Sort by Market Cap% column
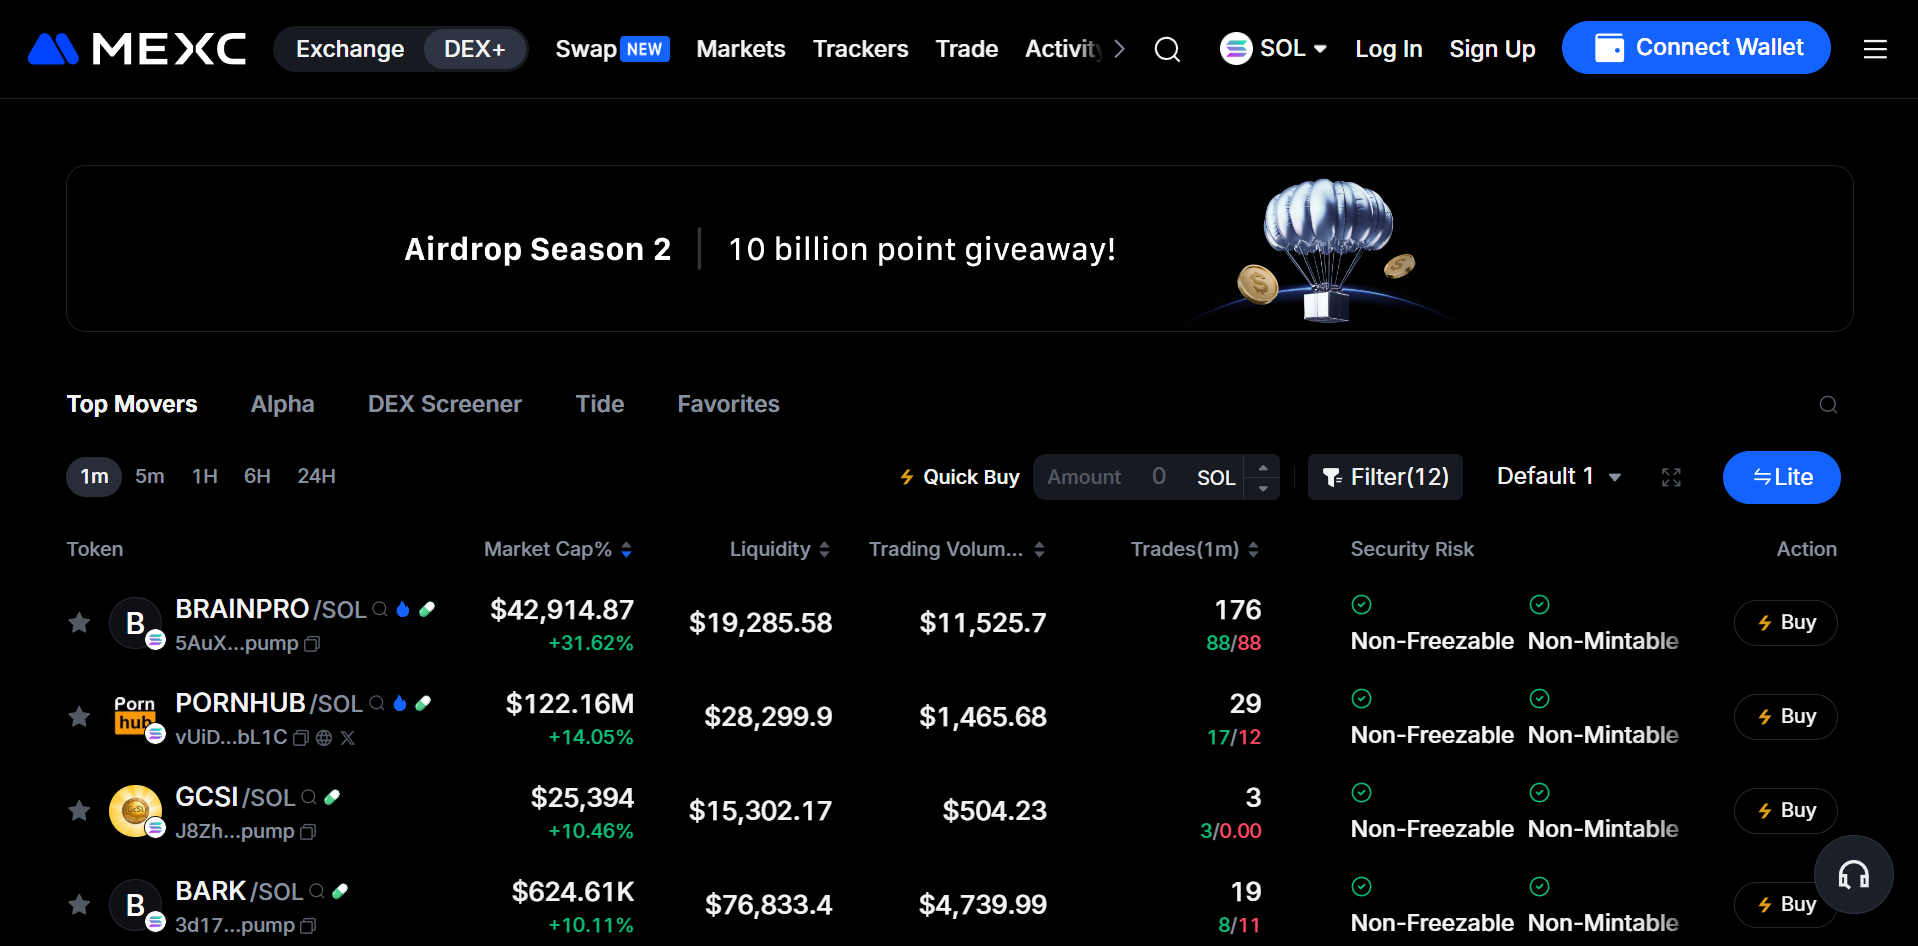The image size is (1918, 946). [x=558, y=549]
